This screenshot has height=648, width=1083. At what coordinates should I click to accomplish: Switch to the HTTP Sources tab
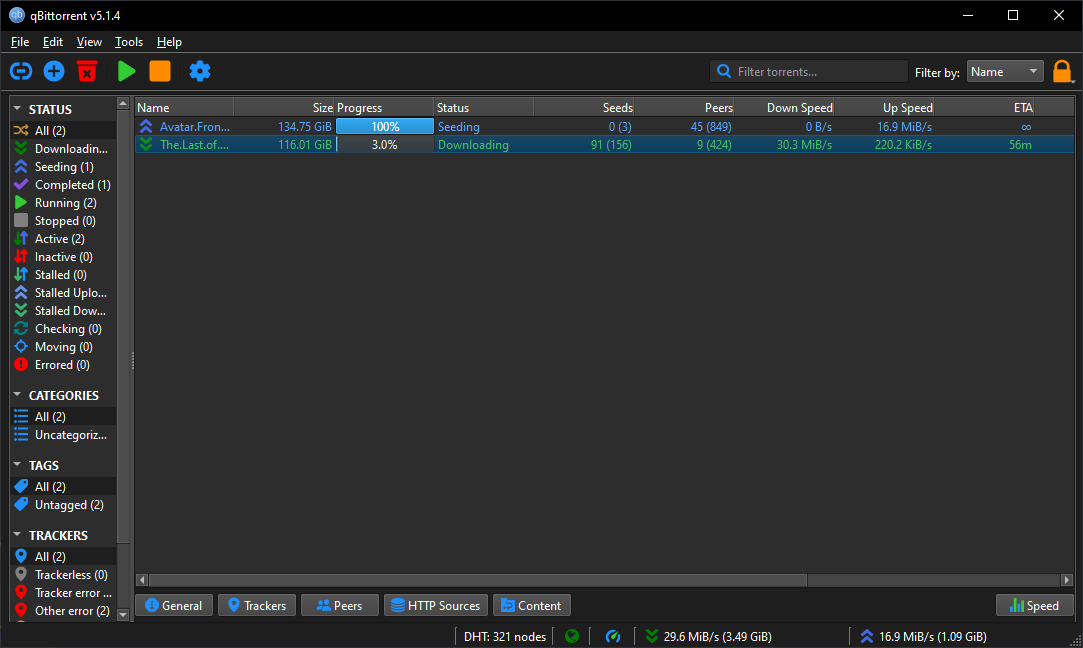point(436,605)
